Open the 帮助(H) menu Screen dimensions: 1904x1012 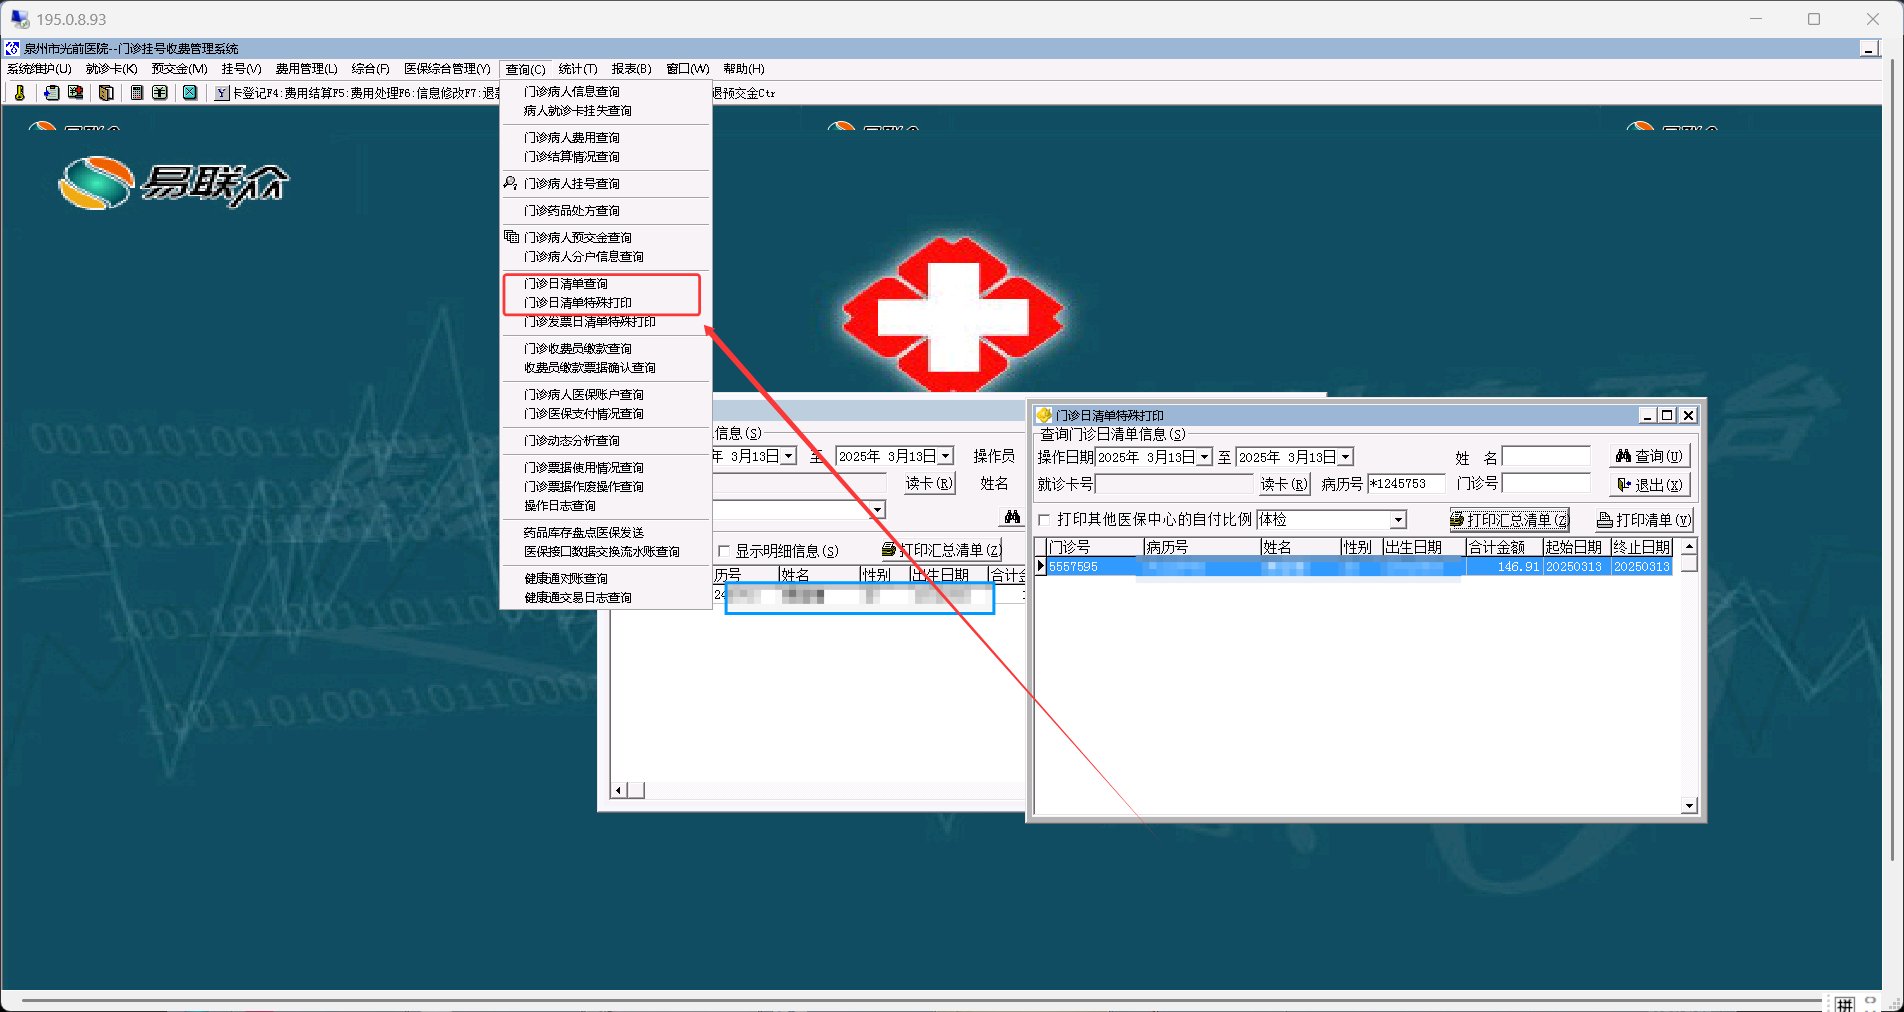click(744, 69)
